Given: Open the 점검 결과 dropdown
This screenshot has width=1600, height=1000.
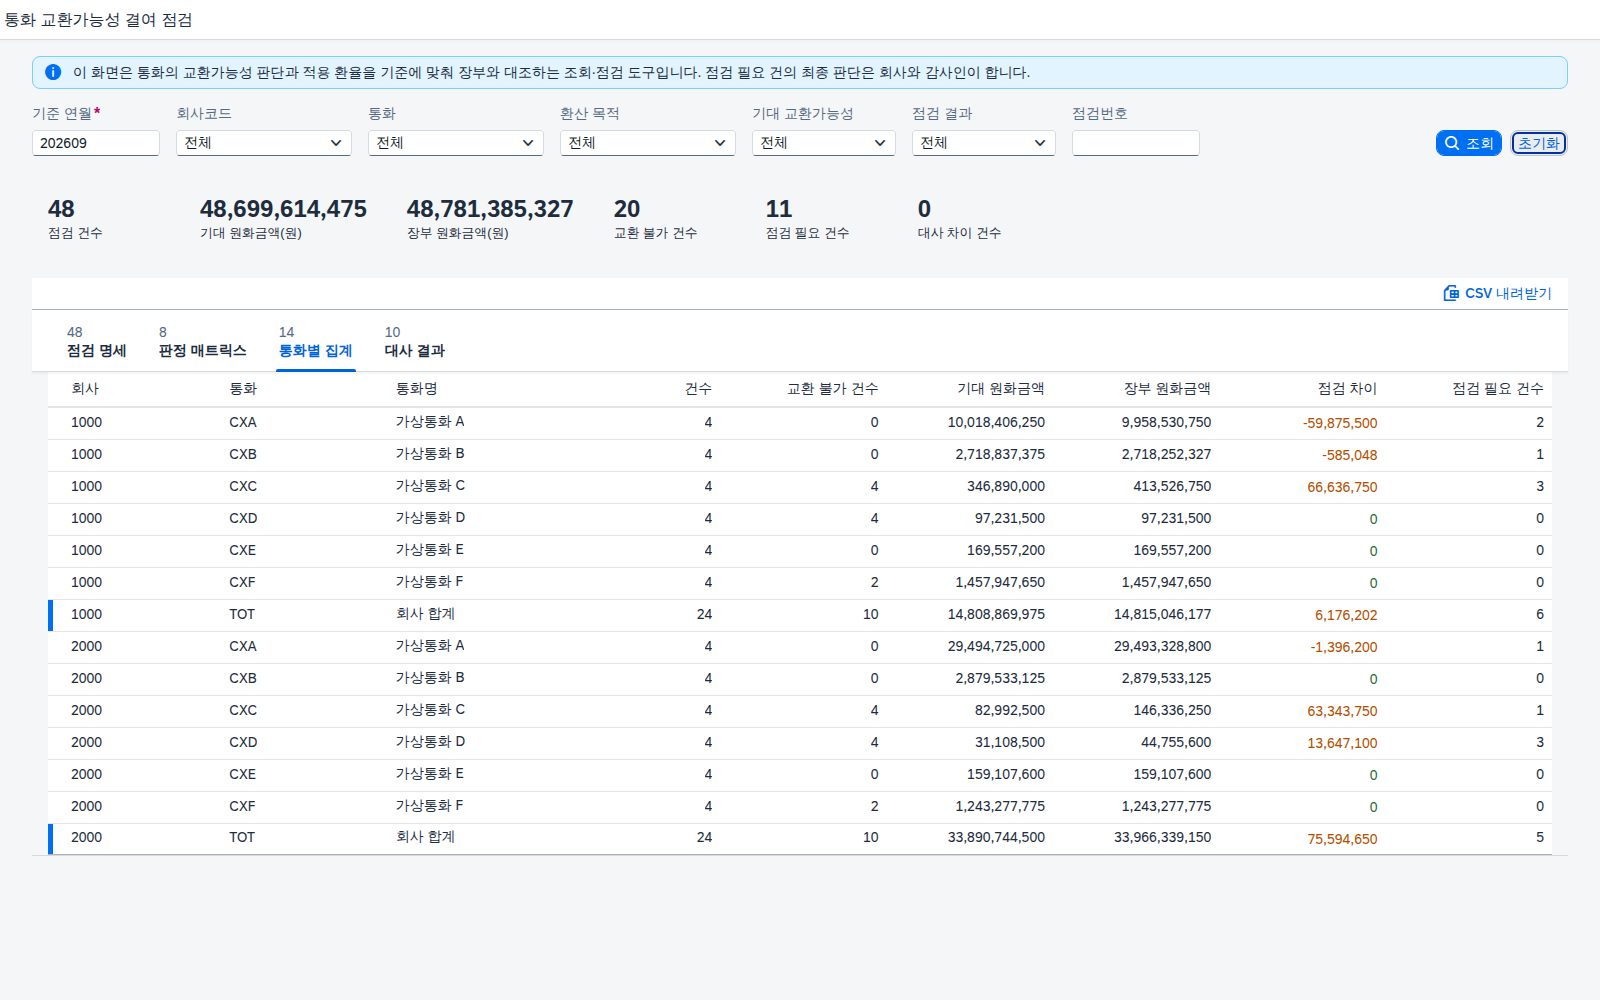Looking at the screenshot, I should coord(984,143).
